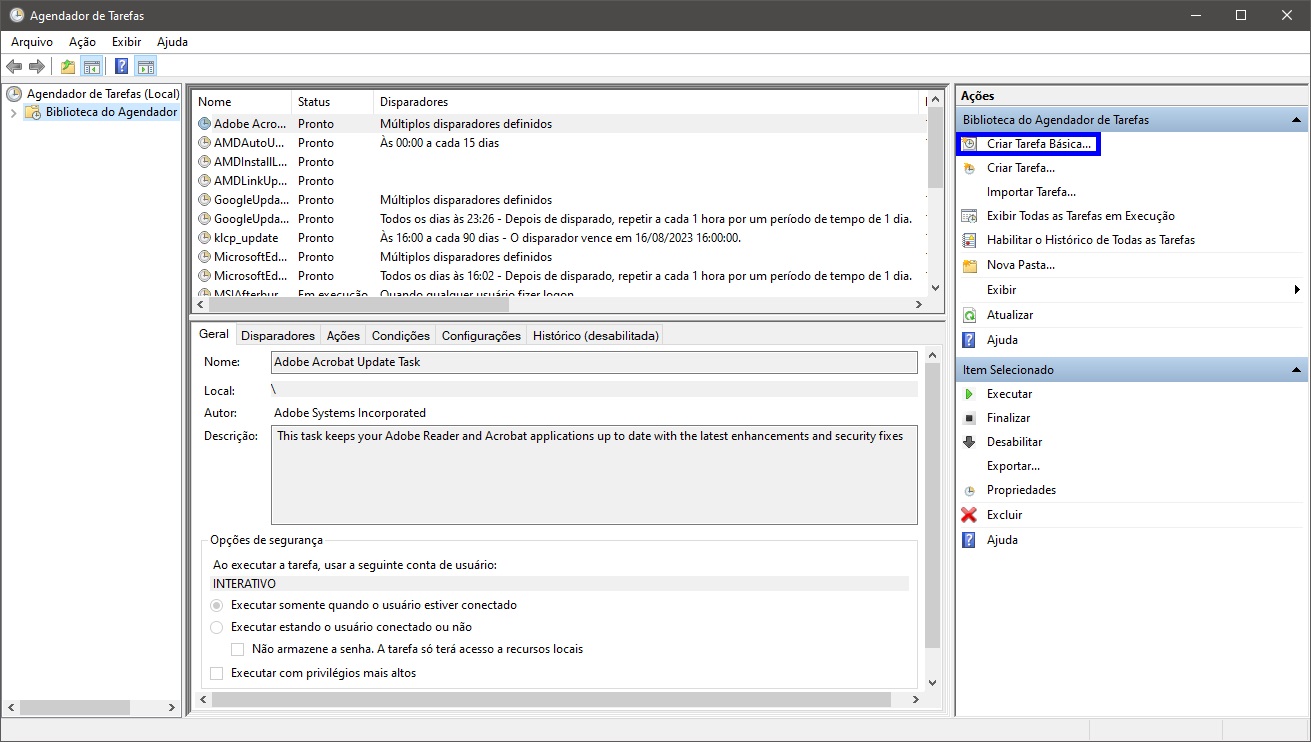Click the back arrow toolbar icon
Viewport: 1311px width, 742px height.
point(14,67)
